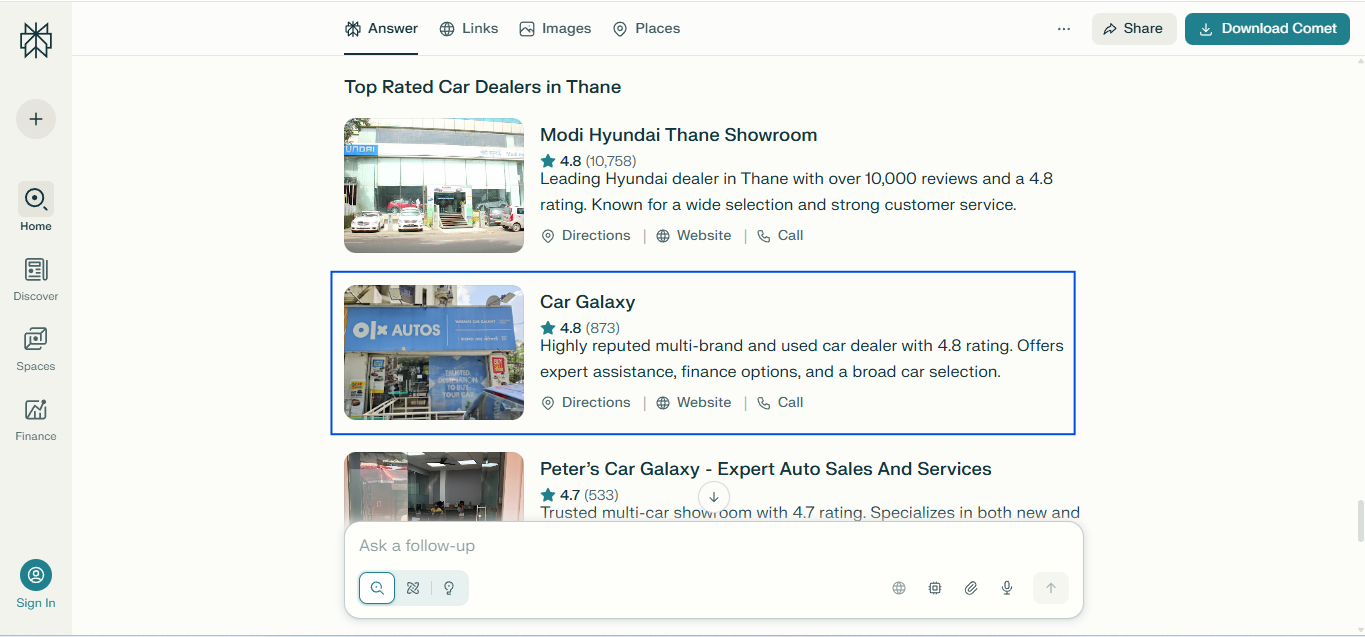Open web sources with the globe icon
Screen dimensions: 1365x637
[x=898, y=588]
